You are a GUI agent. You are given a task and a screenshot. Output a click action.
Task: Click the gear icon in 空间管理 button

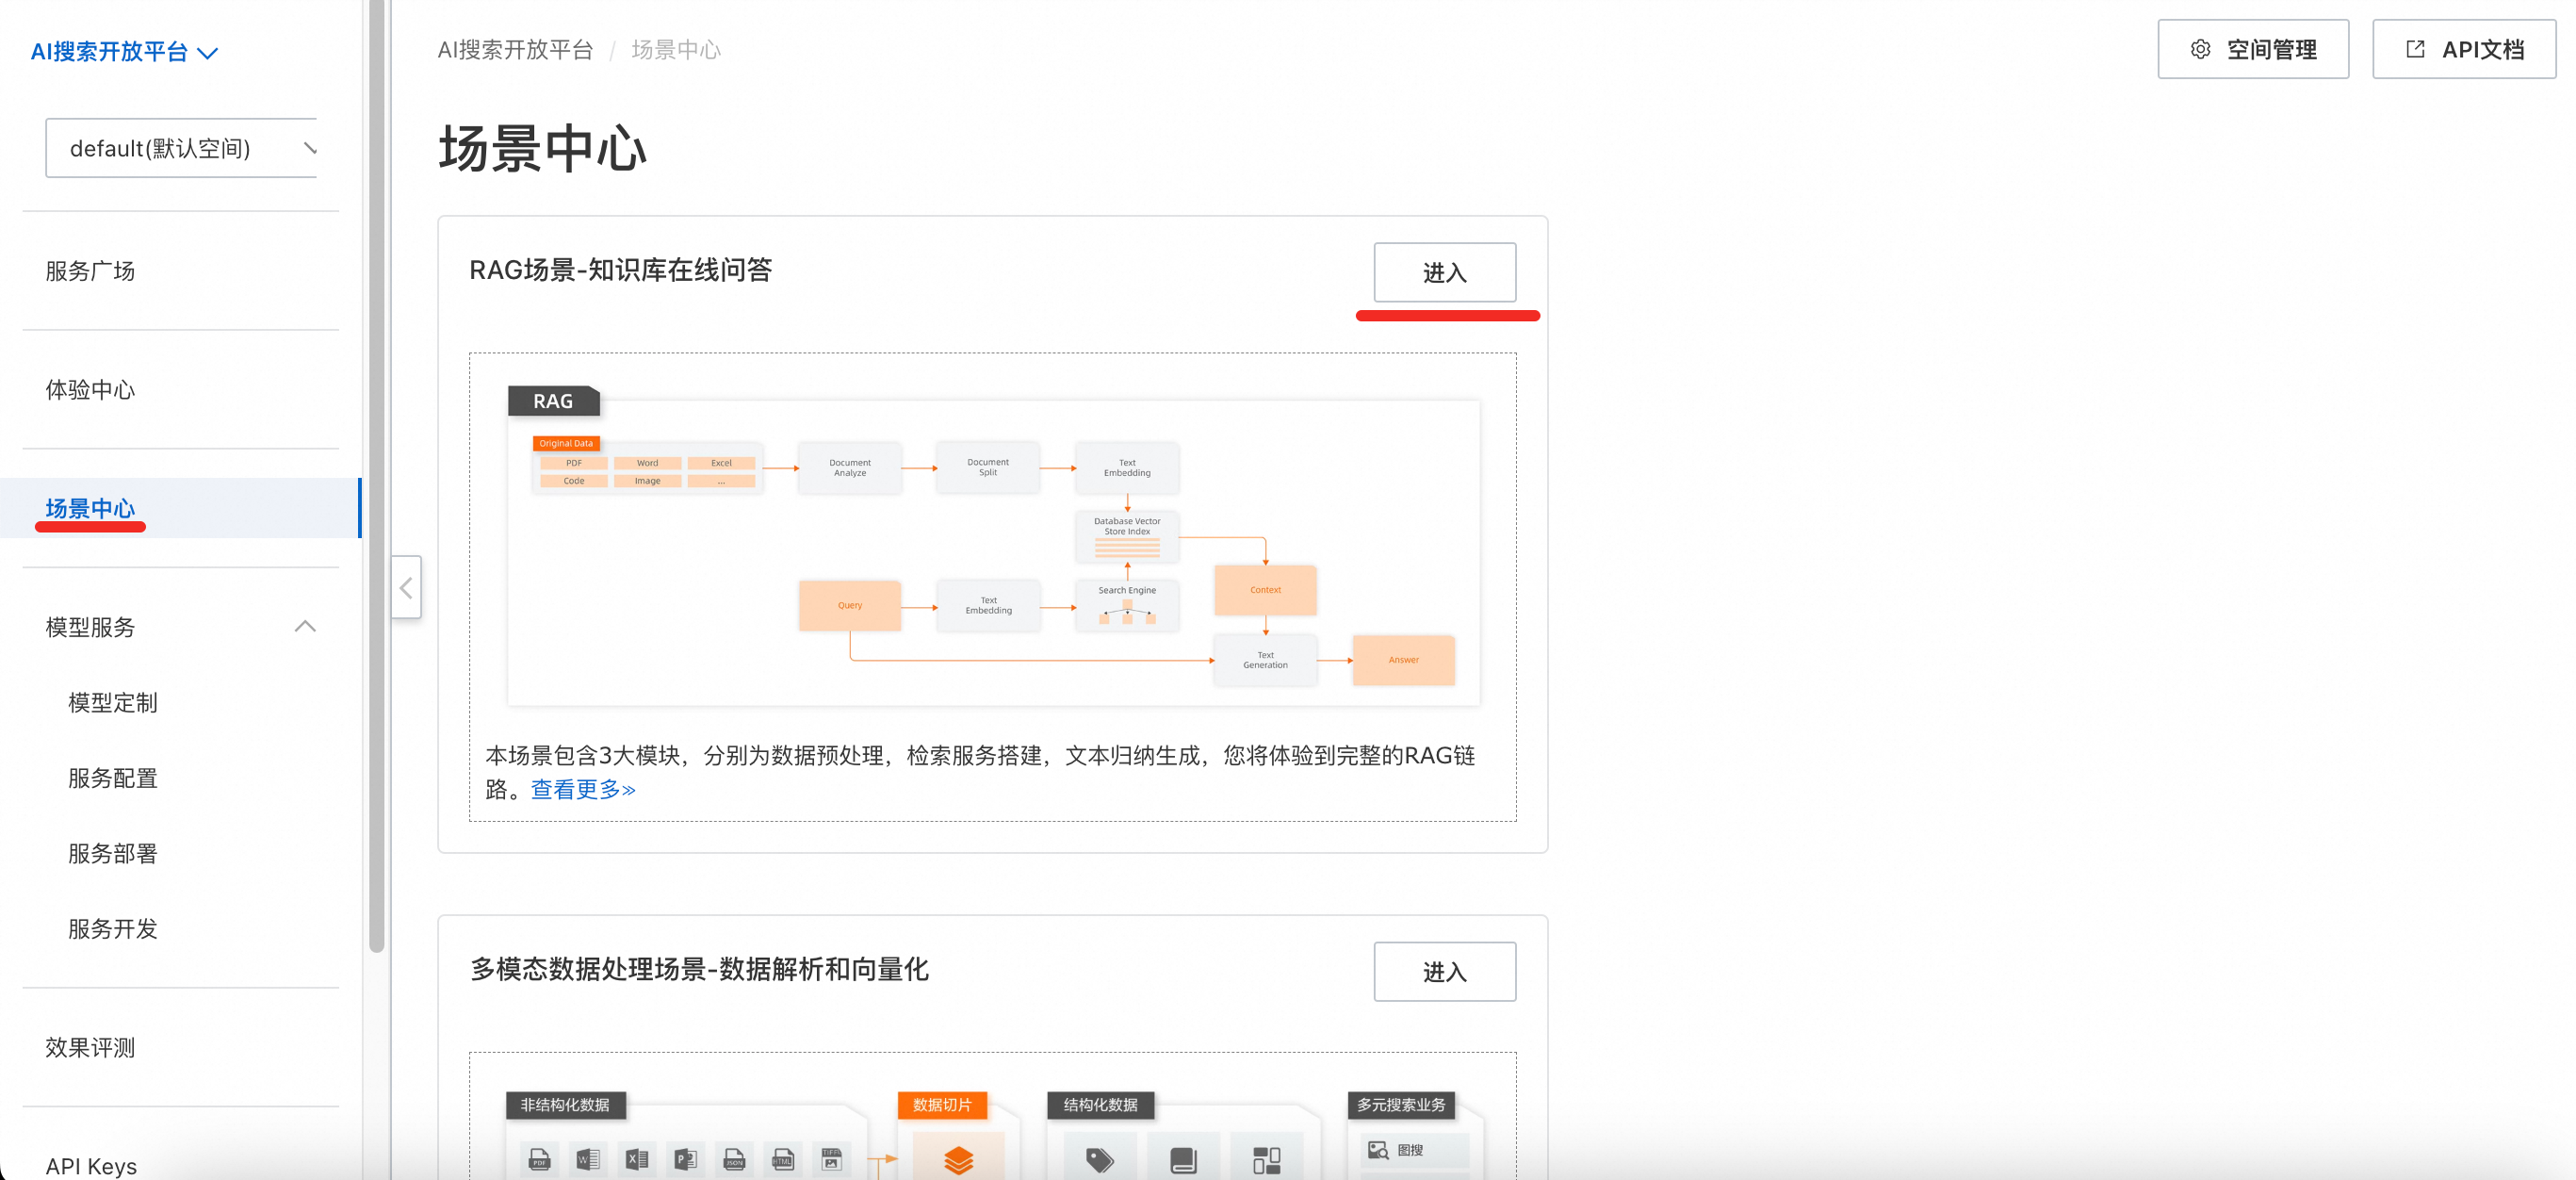(2200, 49)
